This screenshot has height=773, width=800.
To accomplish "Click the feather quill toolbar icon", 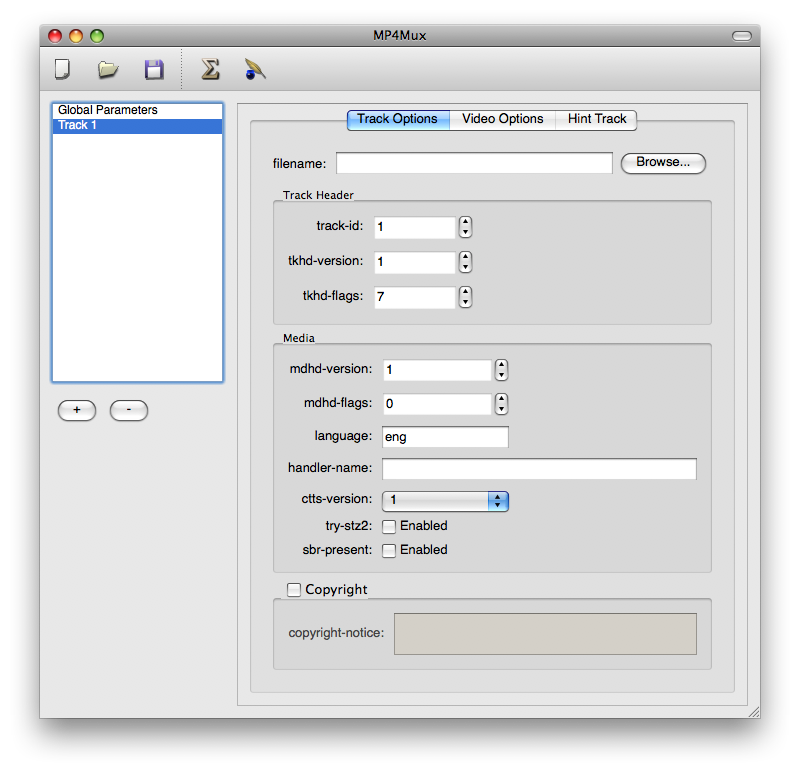I will click(255, 69).
